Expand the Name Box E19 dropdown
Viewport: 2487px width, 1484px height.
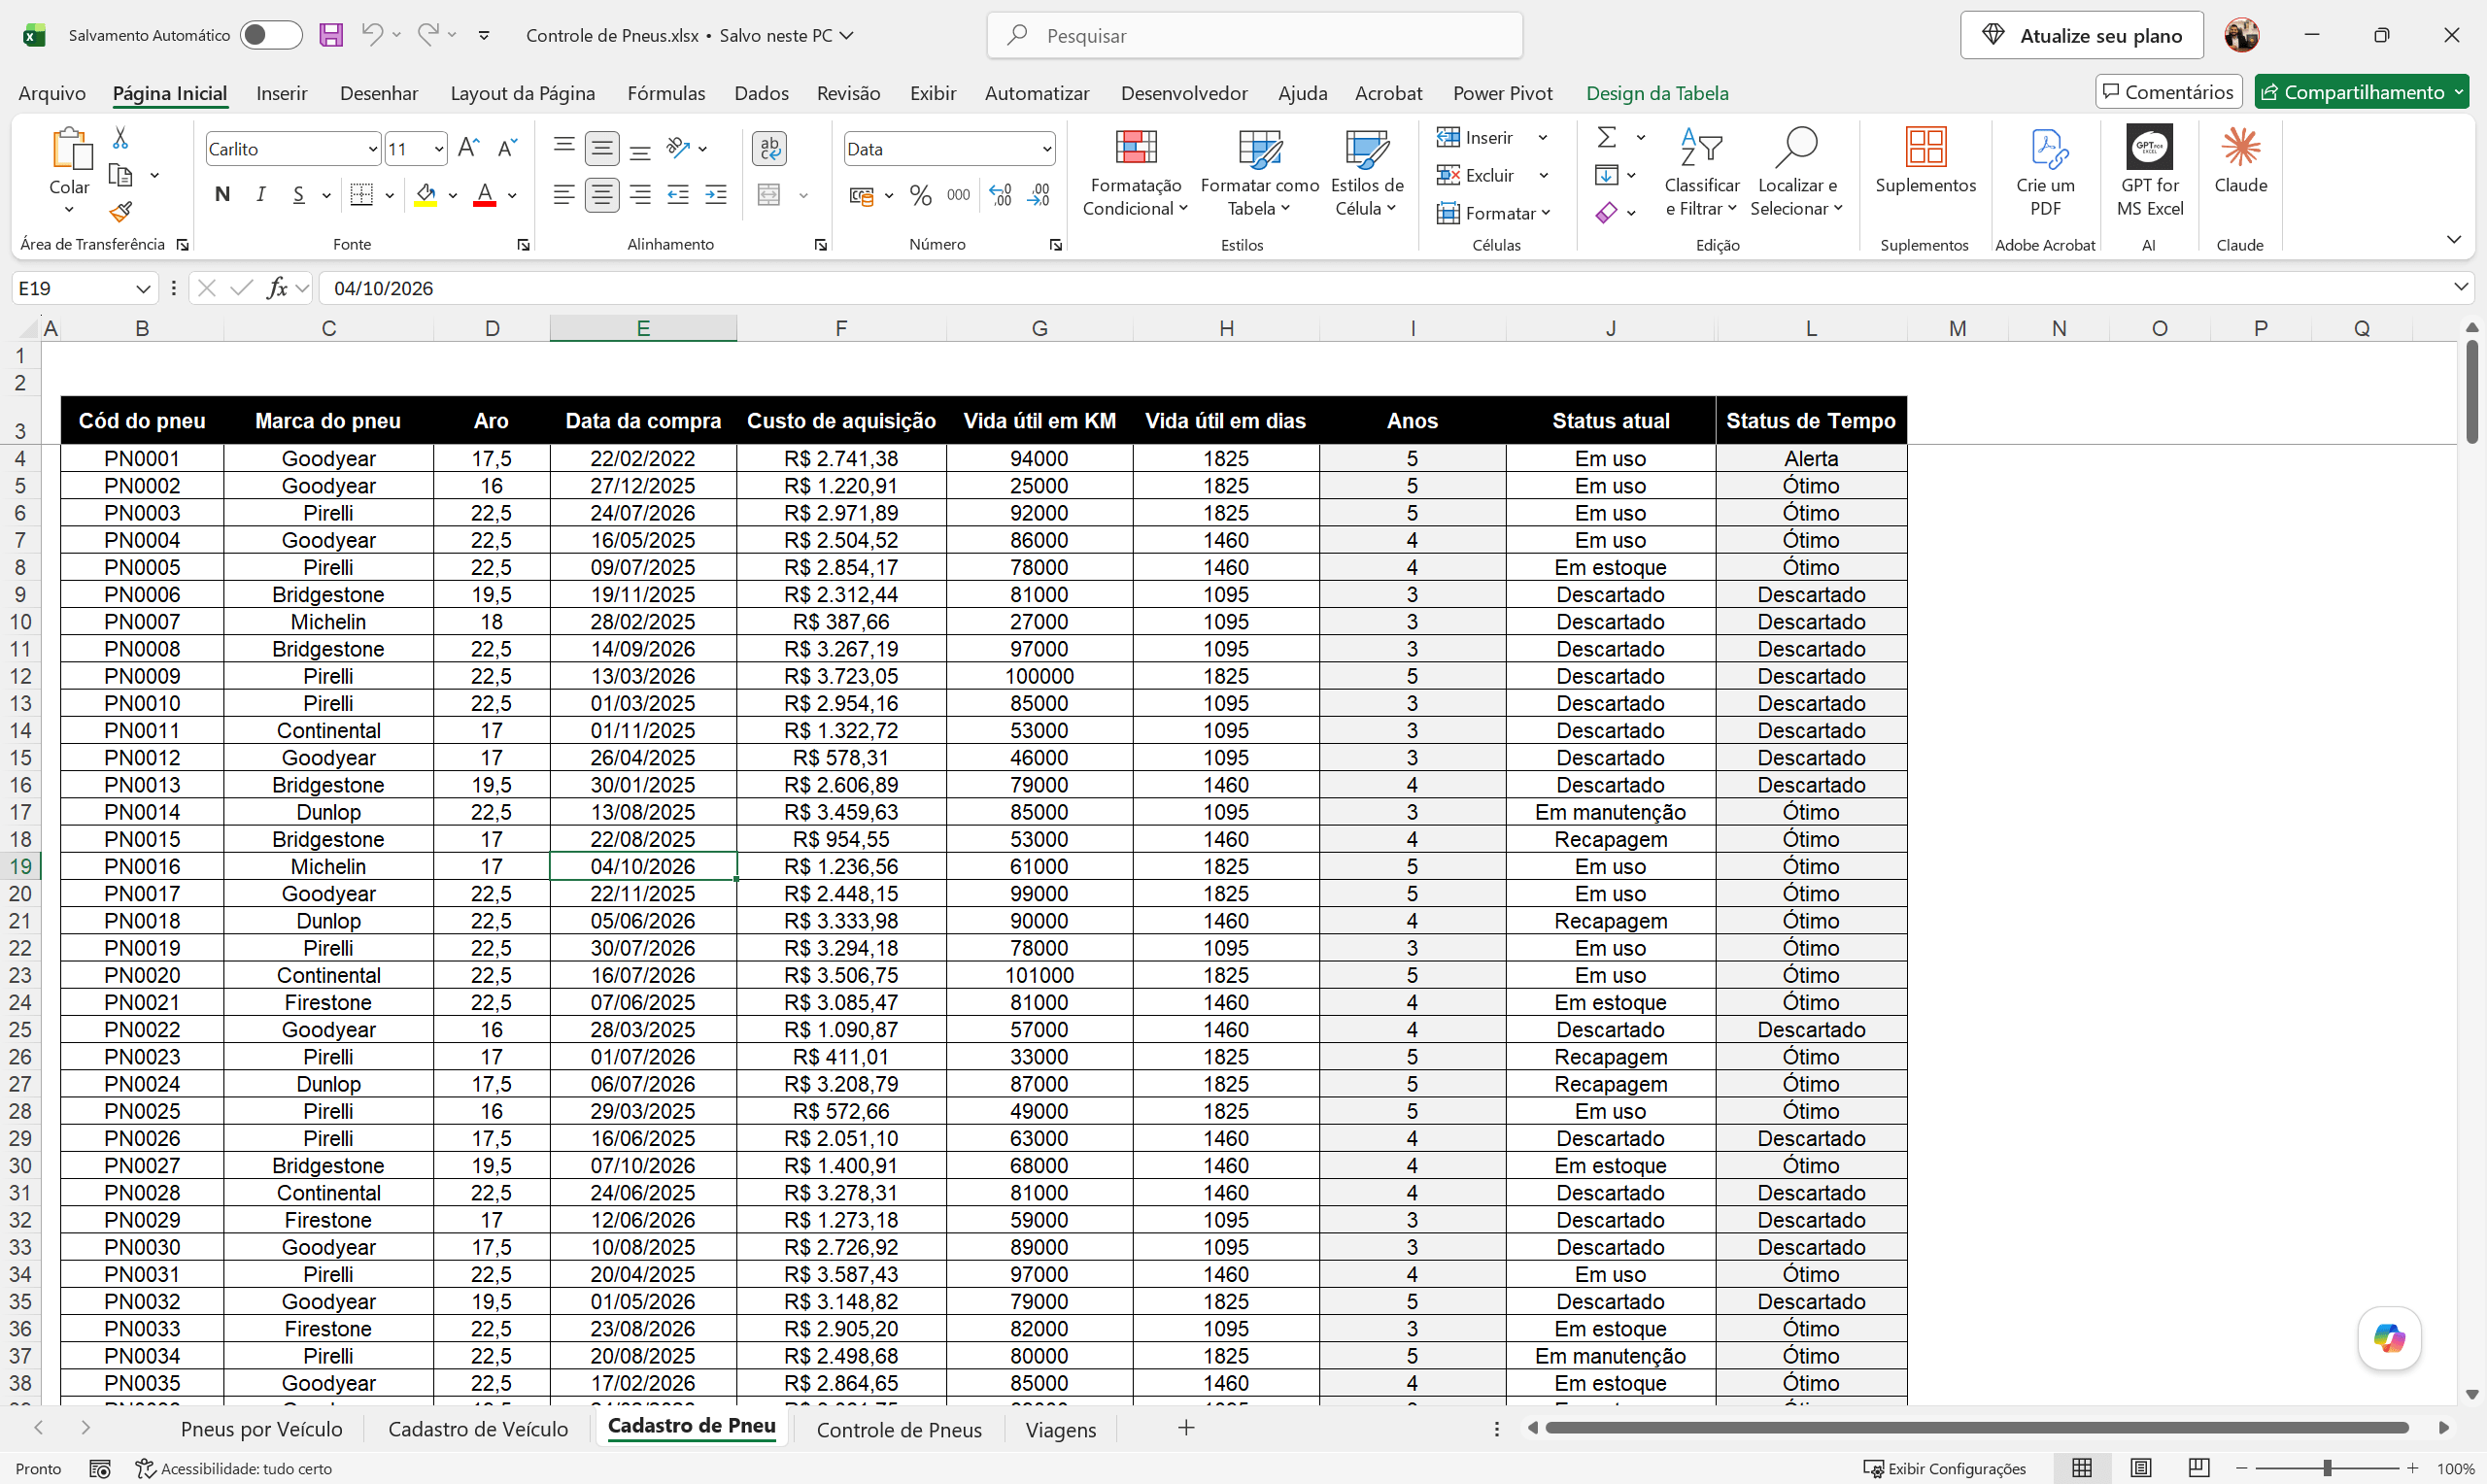tap(142, 288)
